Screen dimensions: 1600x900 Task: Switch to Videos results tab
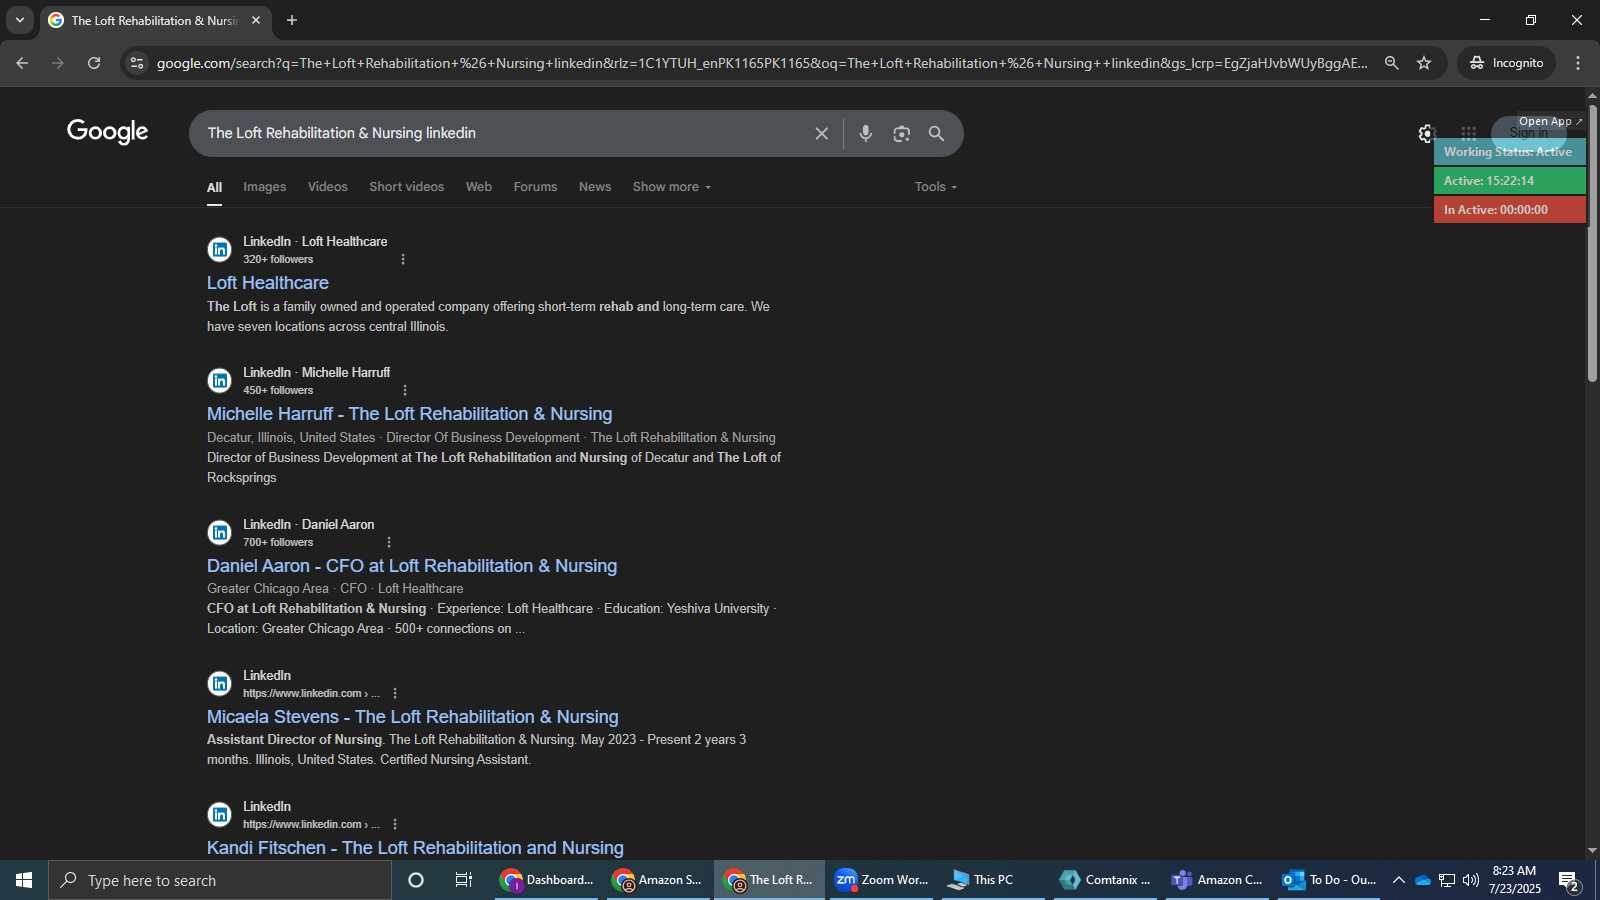coord(327,187)
